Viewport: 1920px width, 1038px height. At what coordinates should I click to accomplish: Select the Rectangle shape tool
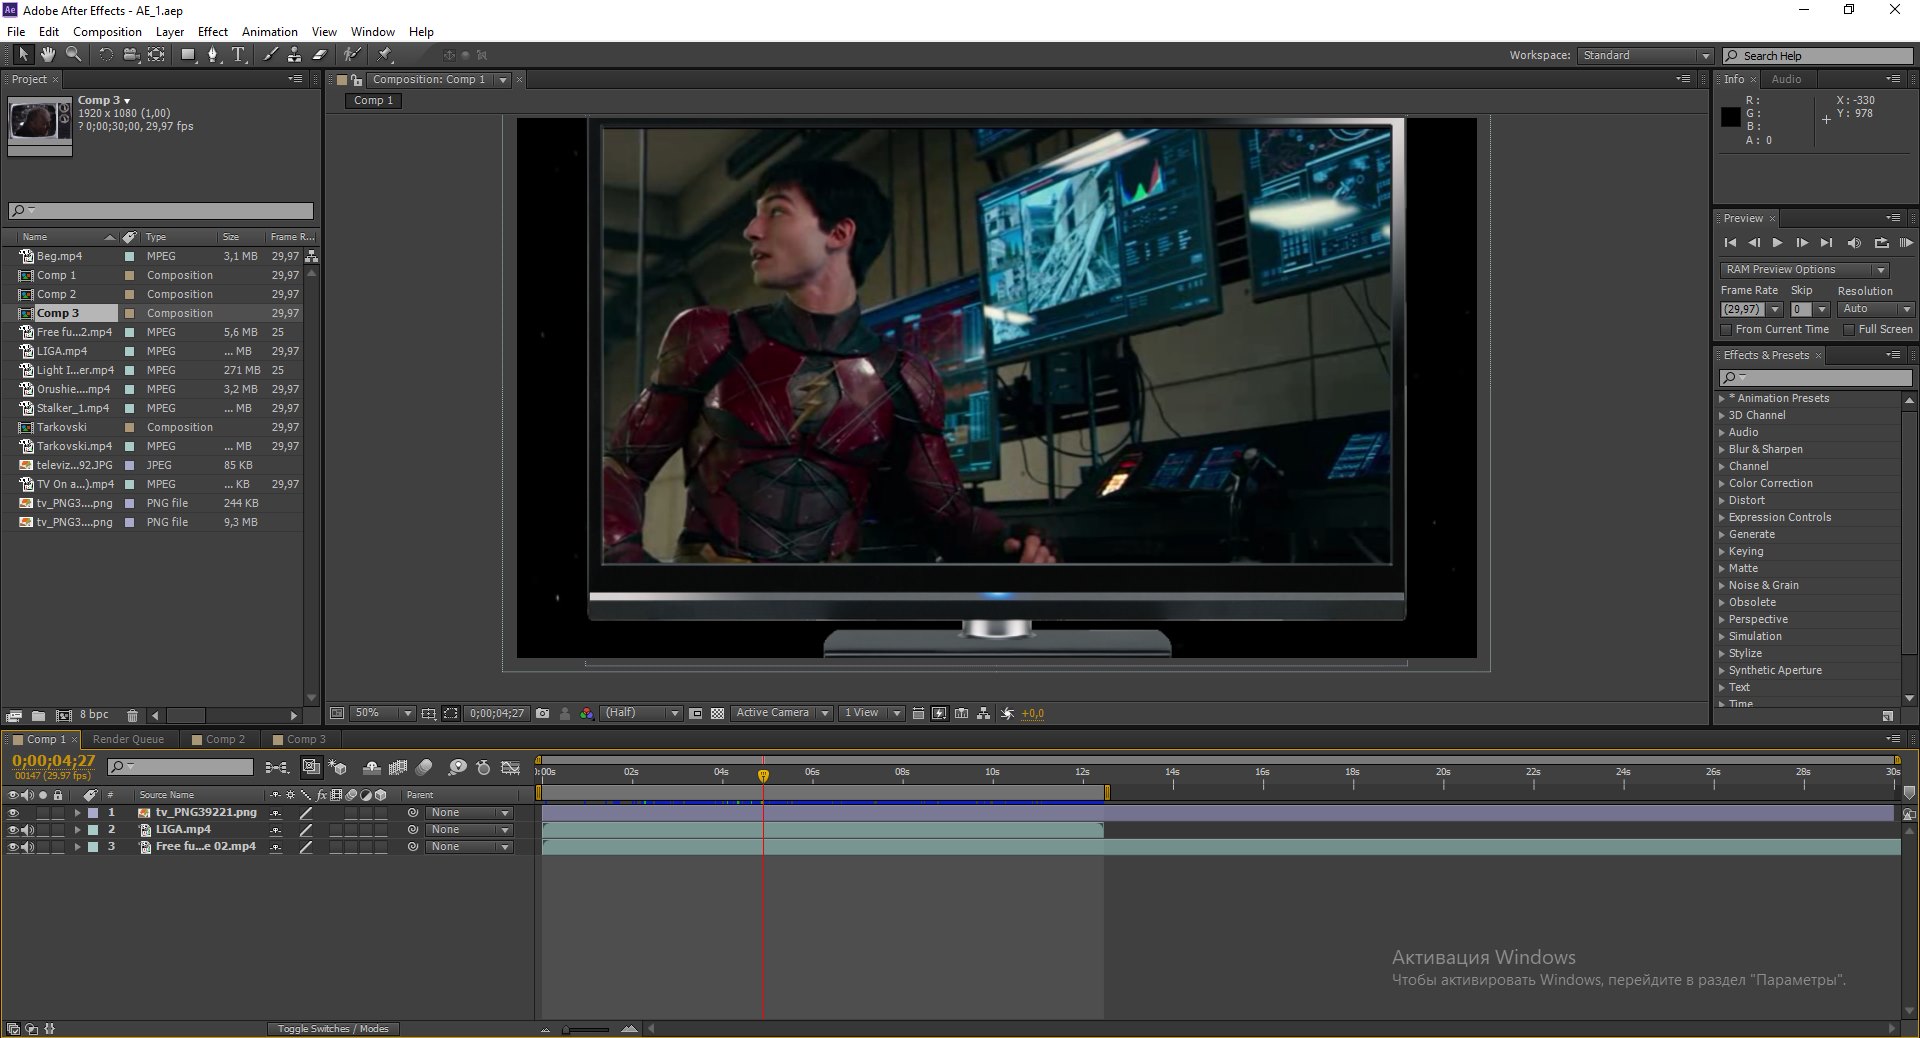tap(188, 55)
